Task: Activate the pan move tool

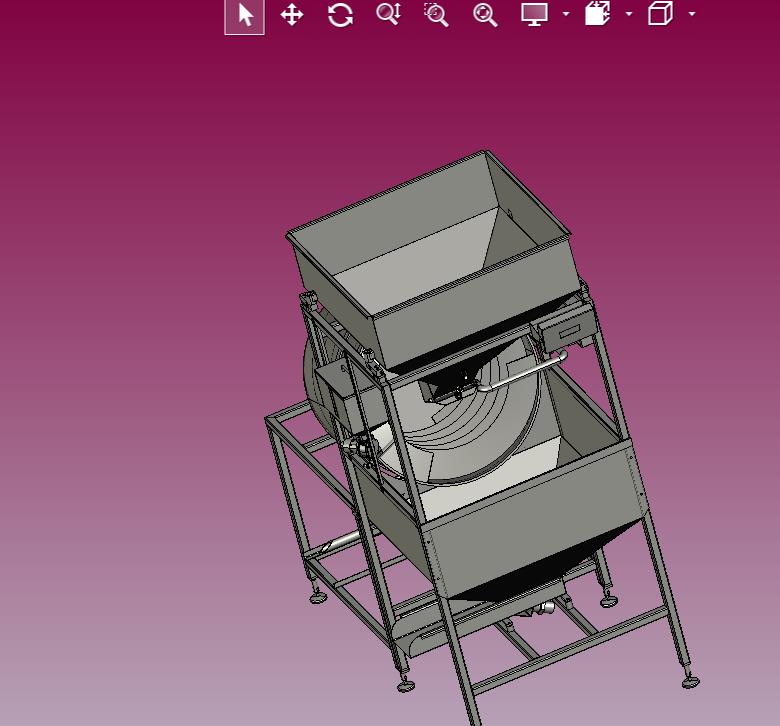Action: [292, 14]
